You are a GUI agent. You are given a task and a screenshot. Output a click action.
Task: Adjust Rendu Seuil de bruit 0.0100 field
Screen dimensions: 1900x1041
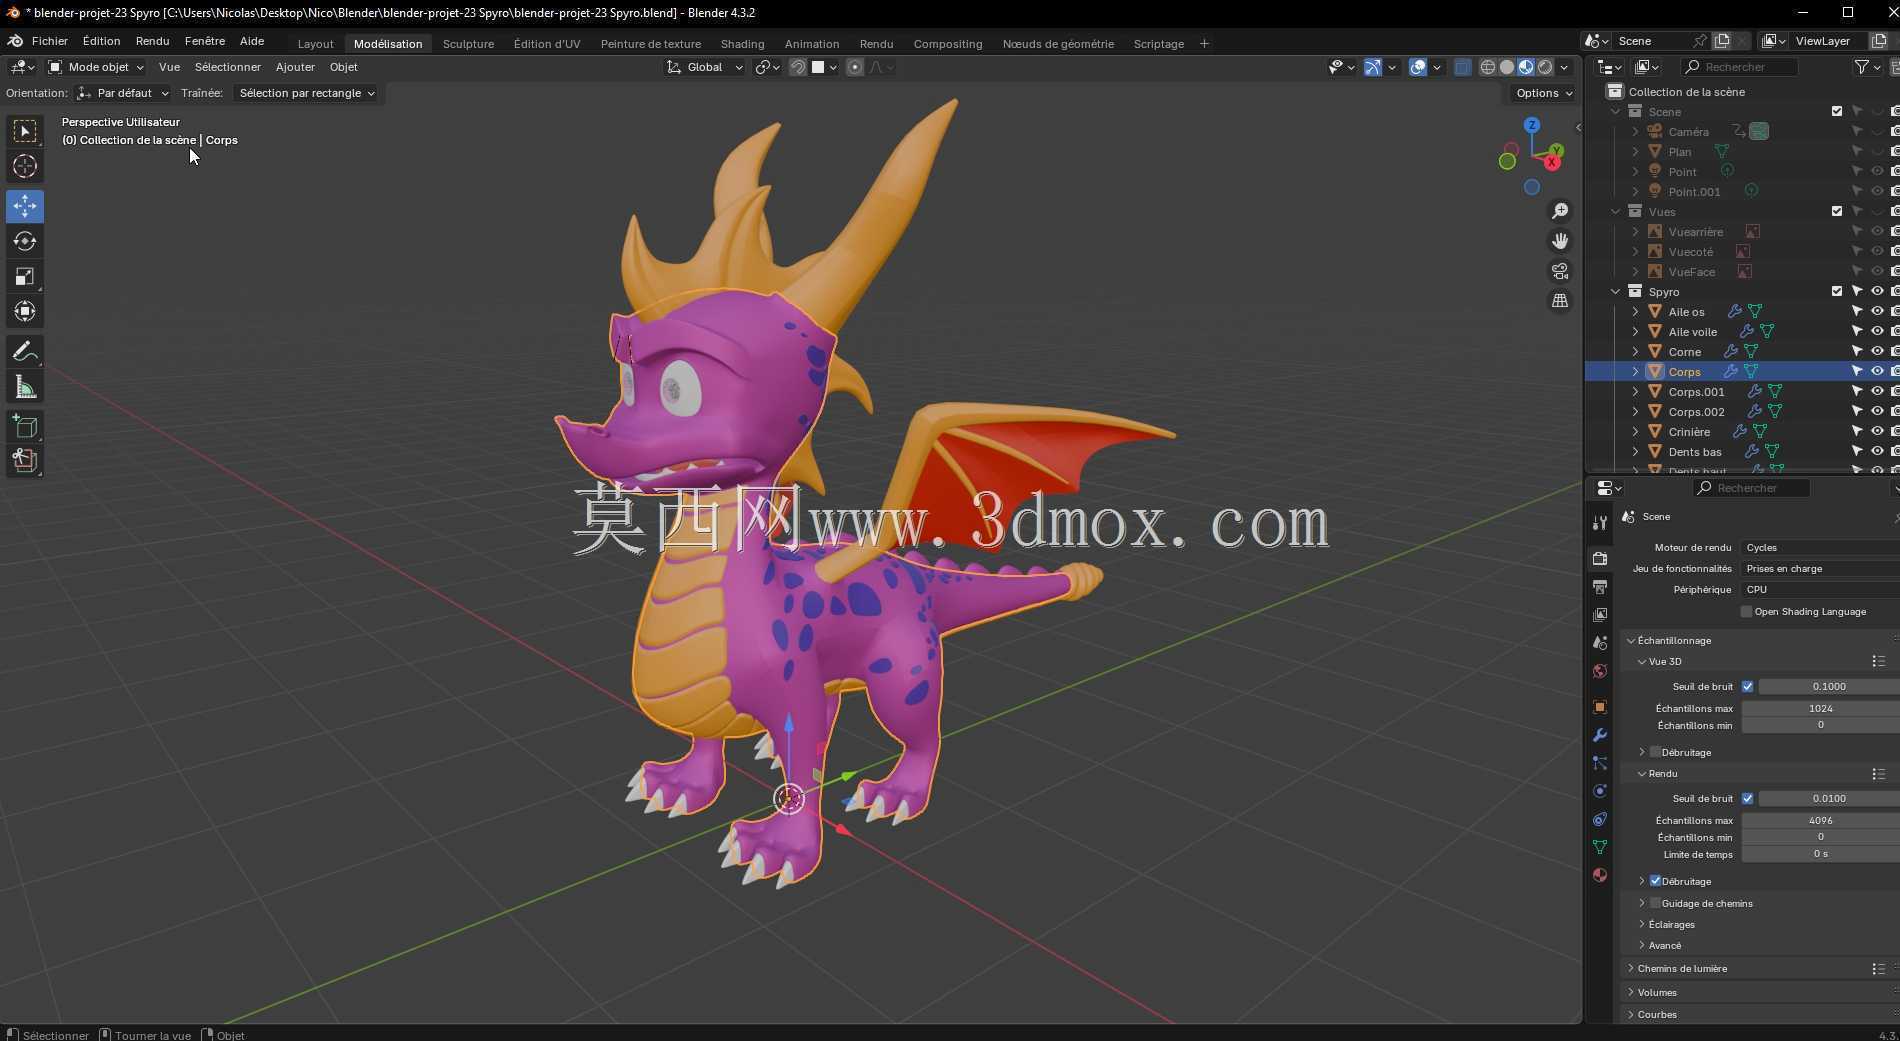coord(1829,798)
